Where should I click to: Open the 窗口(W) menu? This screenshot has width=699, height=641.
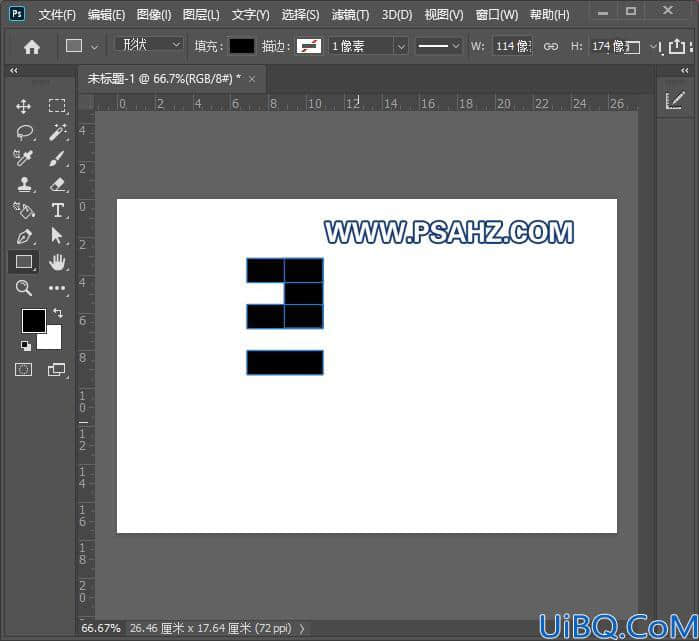click(x=497, y=15)
